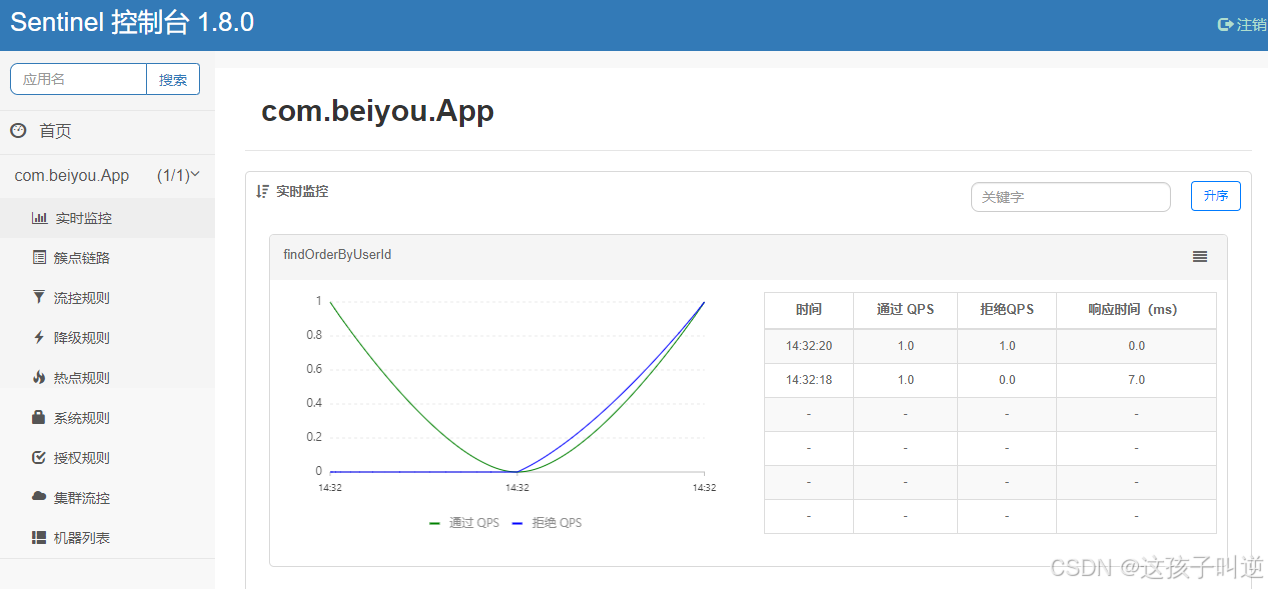Click the 通过 QPS column header

[905, 310]
